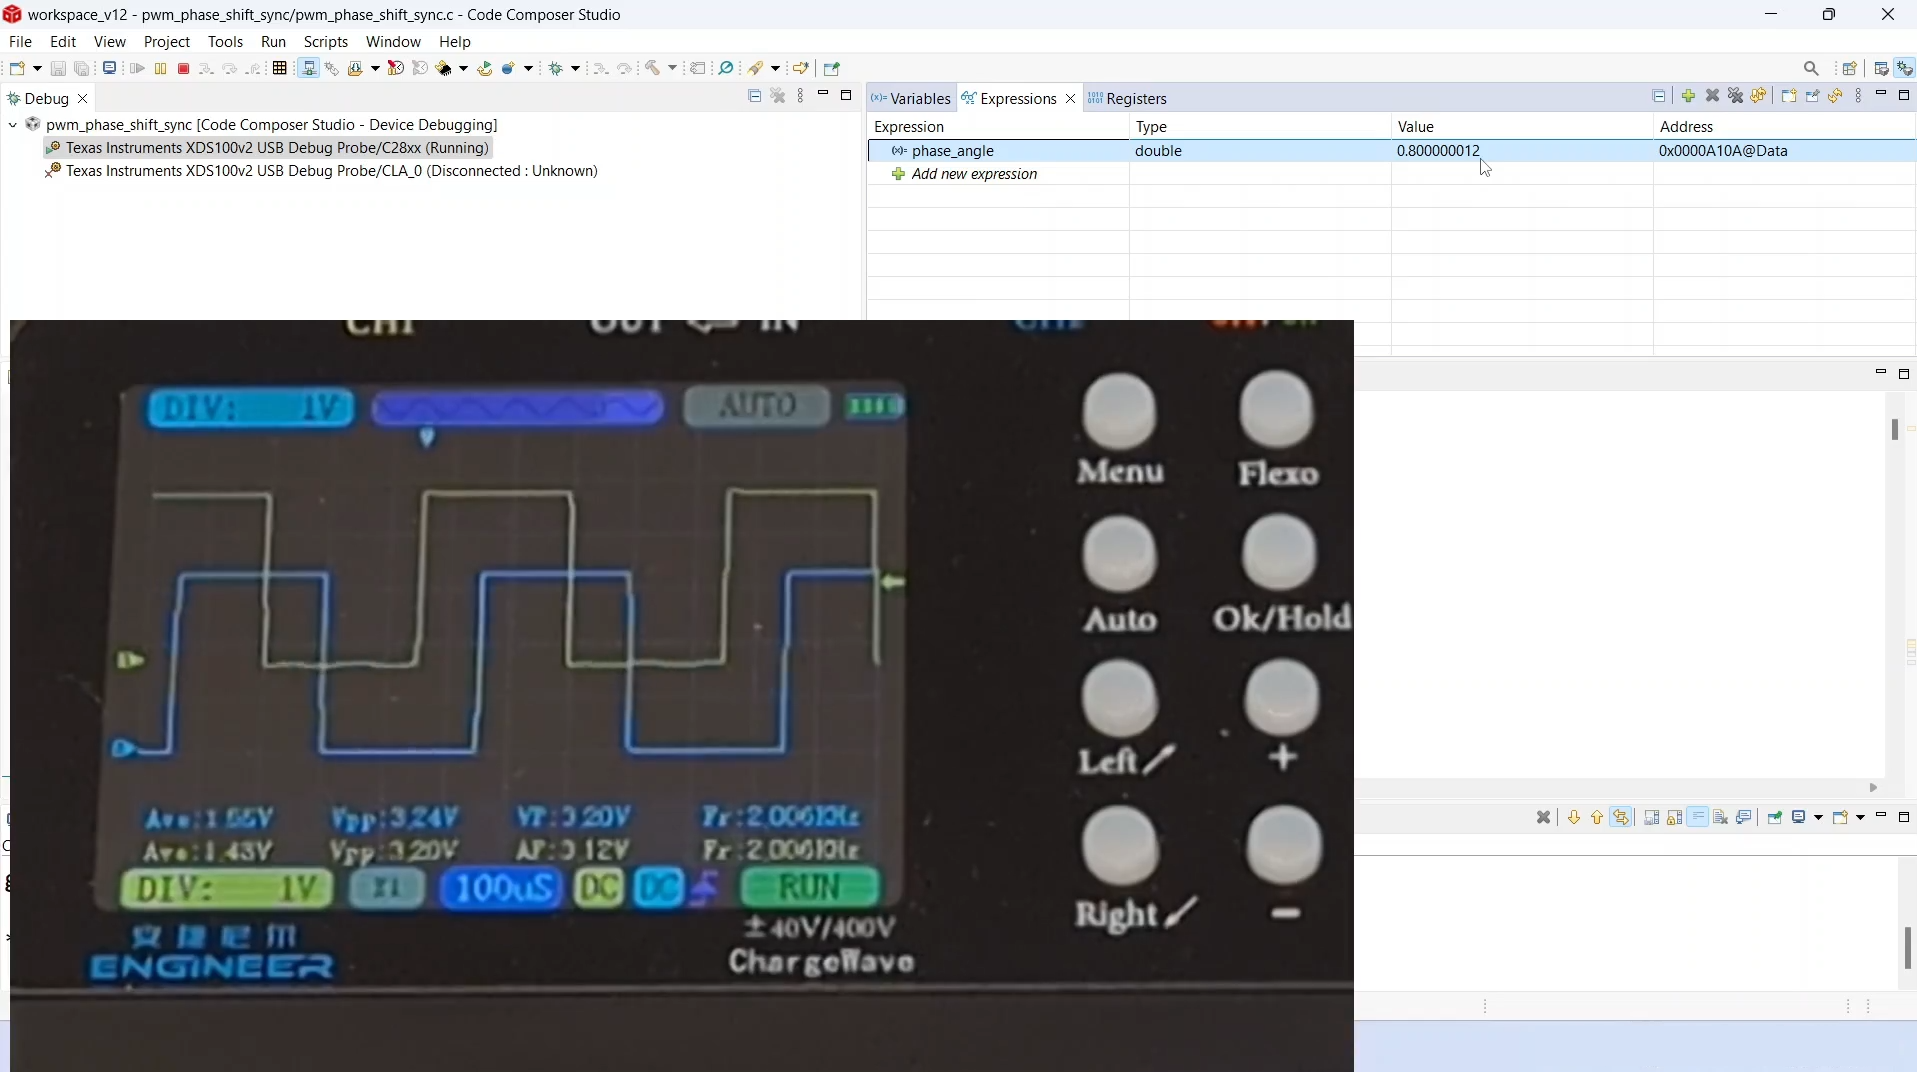
Task: Open the dropdown arrow beside the New icon
Action: 37,69
